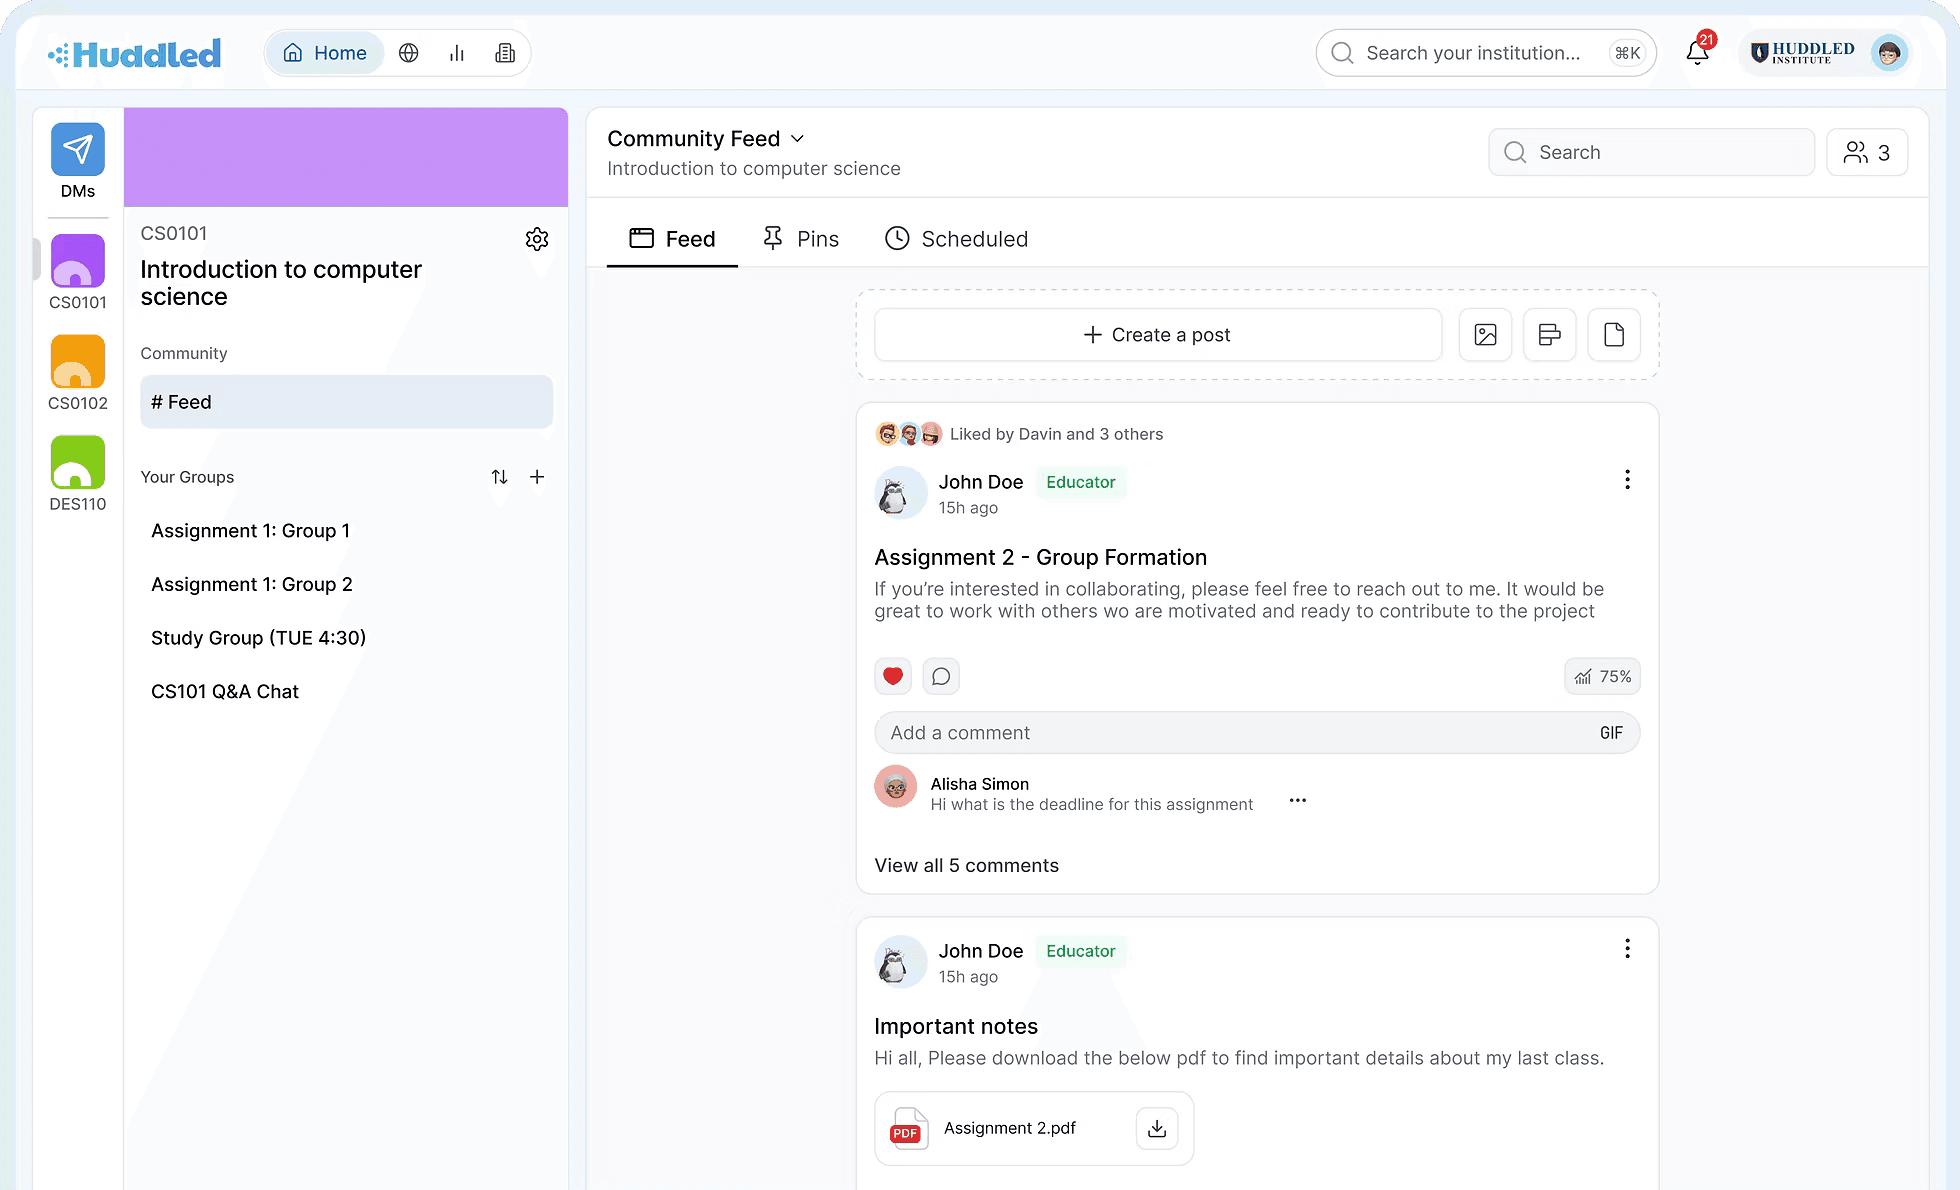Expand the Community Feed dropdown chevron
This screenshot has height=1190, width=1960.
(x=797, y=139)
